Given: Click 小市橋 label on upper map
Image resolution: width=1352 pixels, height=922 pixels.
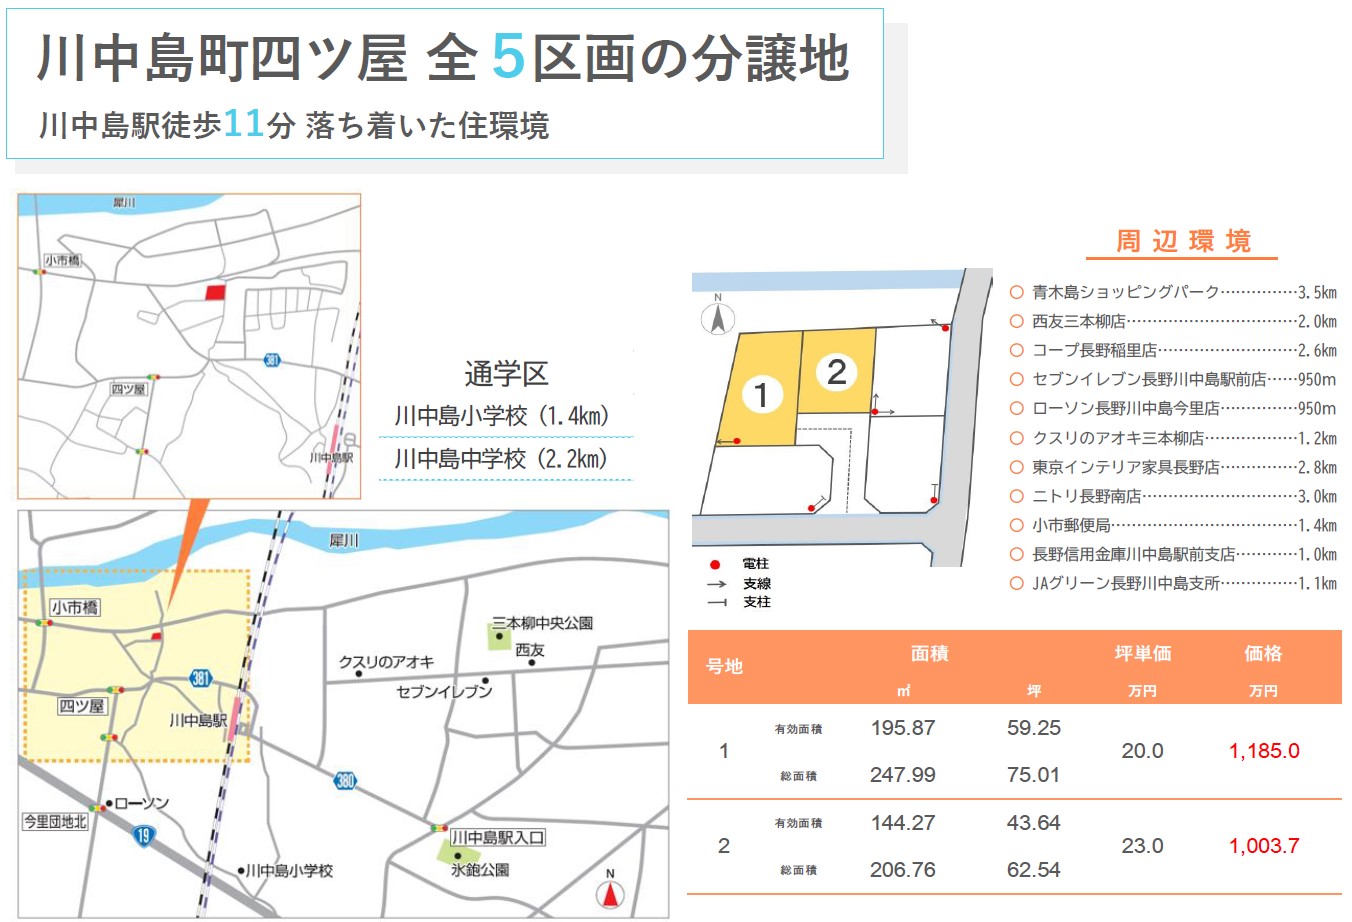Looking at the screenshot, I should tap(62, 260).
